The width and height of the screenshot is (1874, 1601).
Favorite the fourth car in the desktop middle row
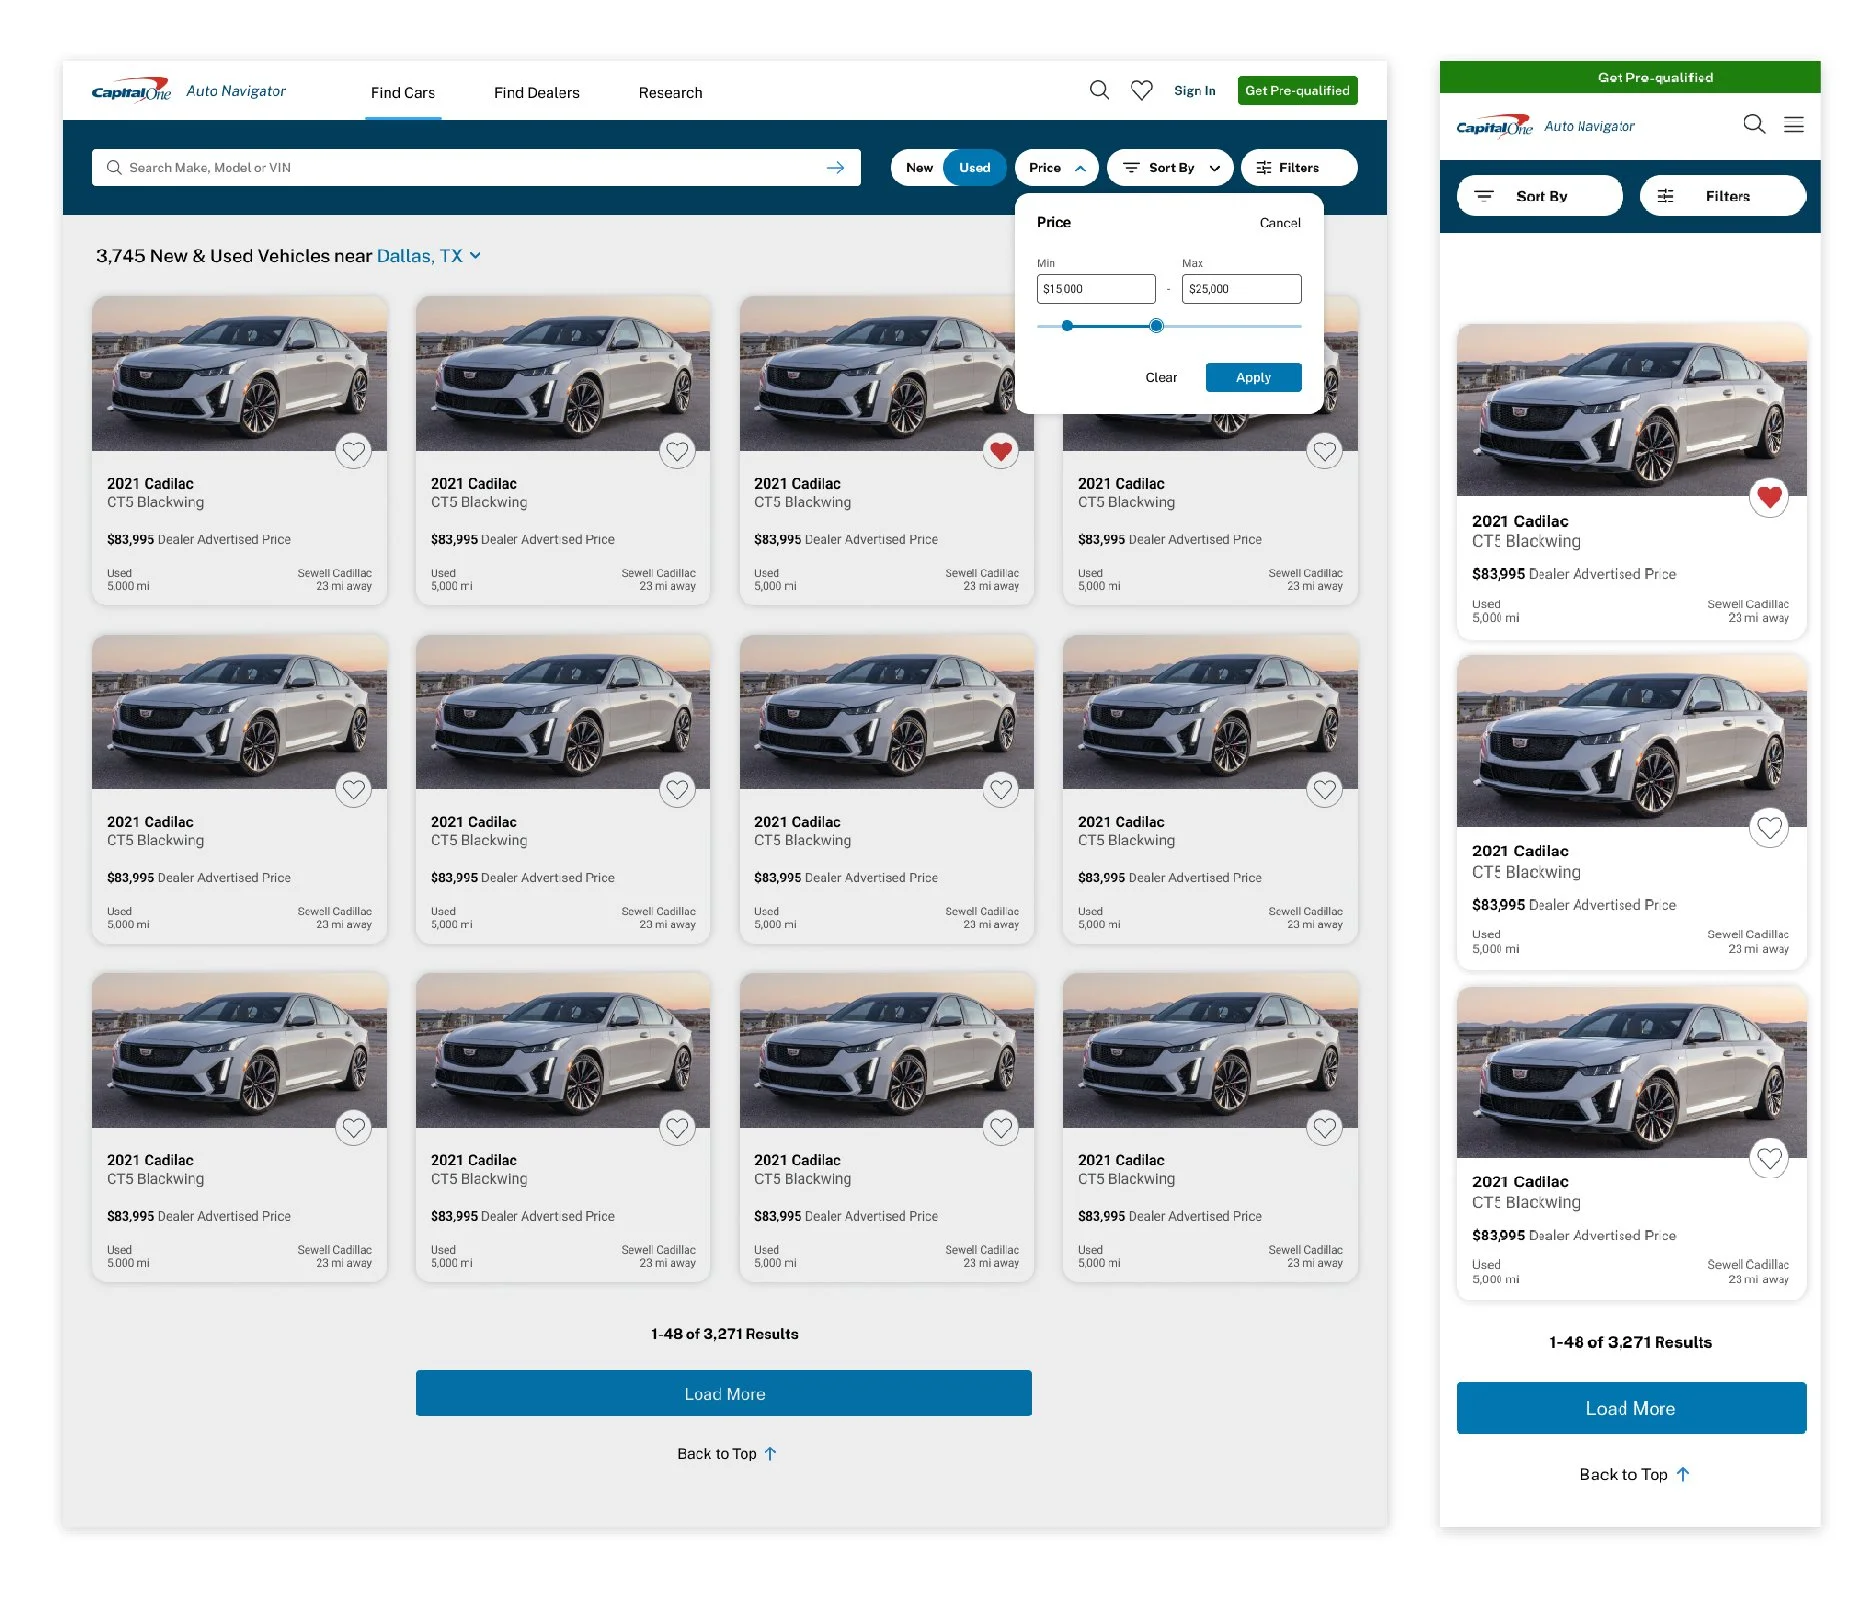(x=1325, y=789)
